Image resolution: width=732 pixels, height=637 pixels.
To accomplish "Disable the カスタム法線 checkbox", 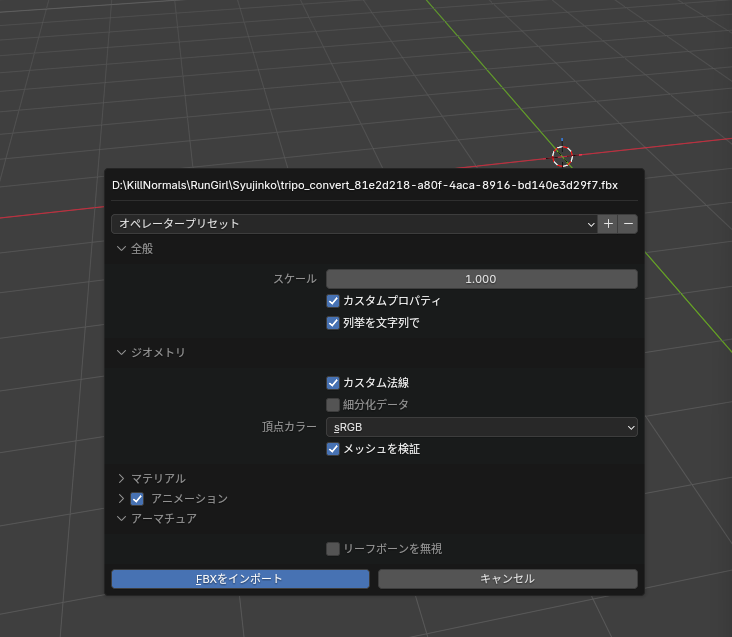I will (x=333, y=383).
